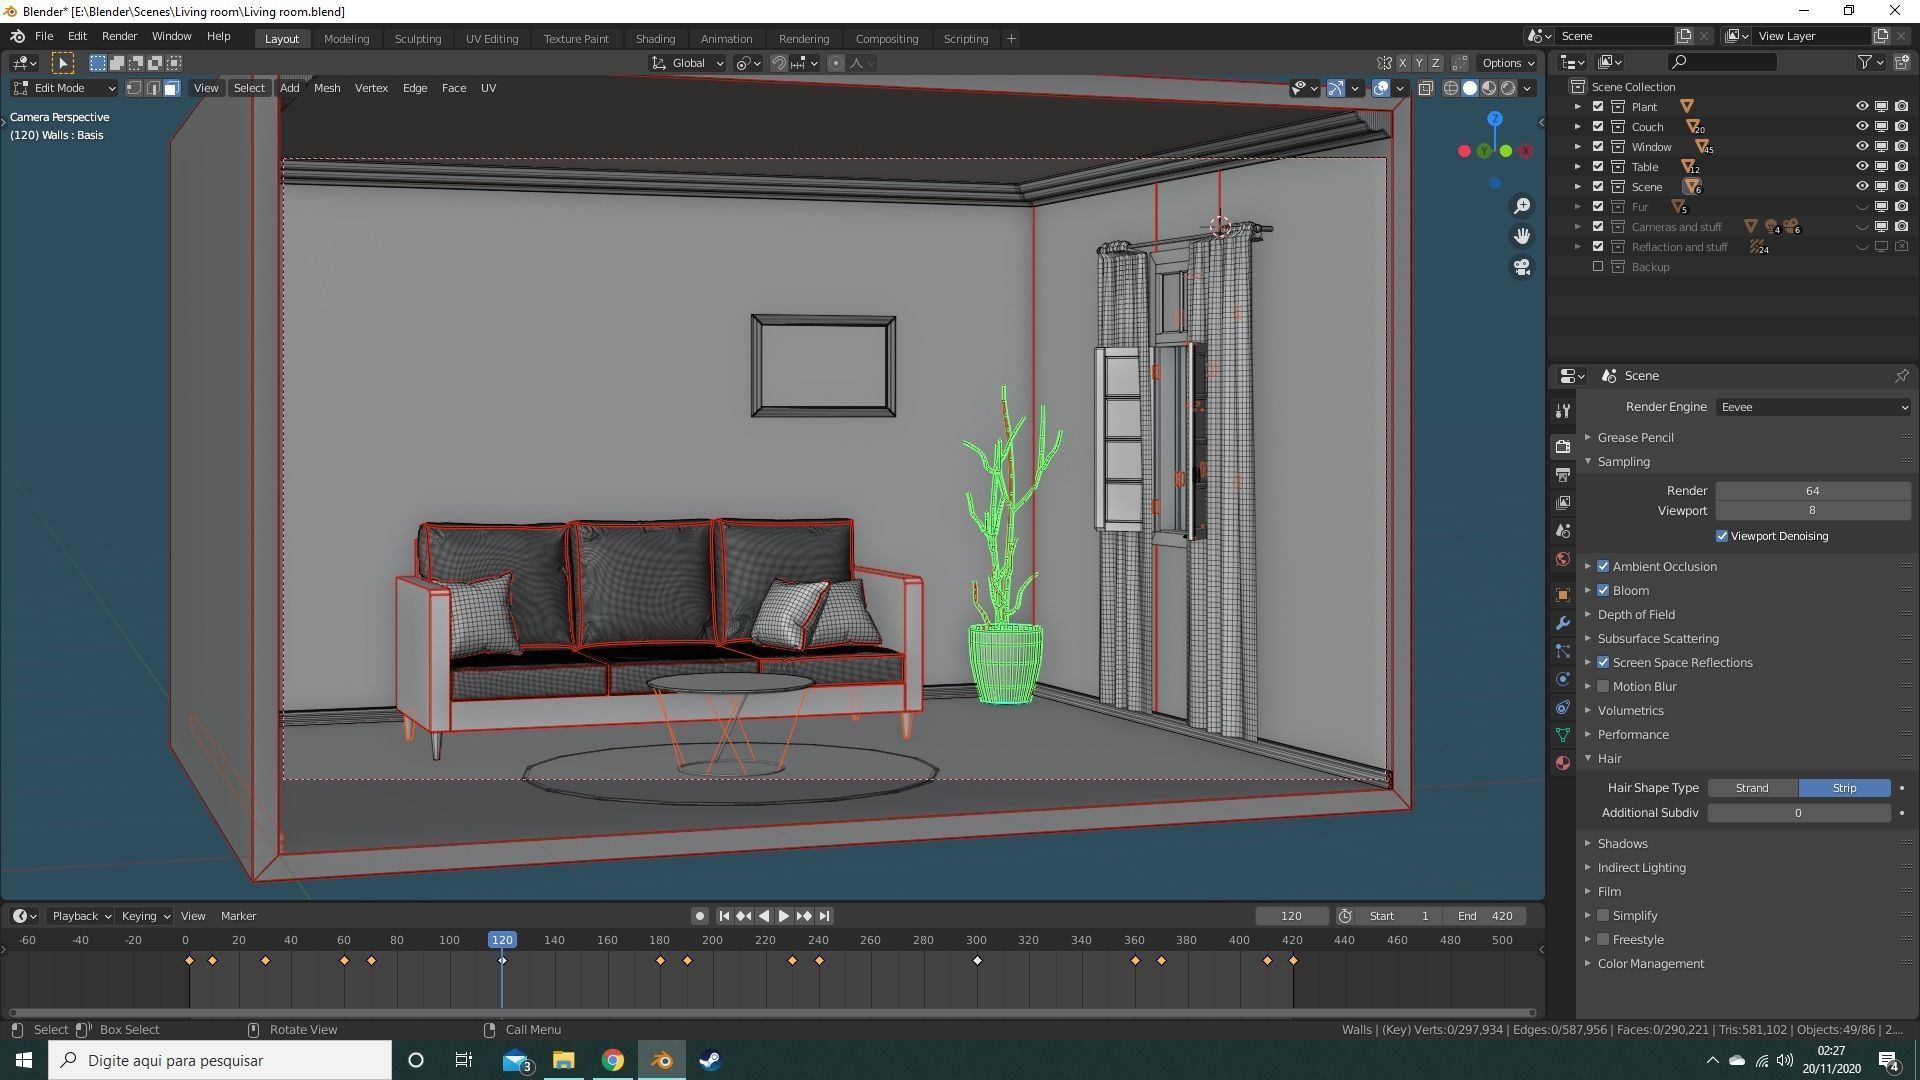Disable the Bloom checkbox
Image resolution: width=1920 pixels, height=1080 pixels.
click(x=1603, y=591)
